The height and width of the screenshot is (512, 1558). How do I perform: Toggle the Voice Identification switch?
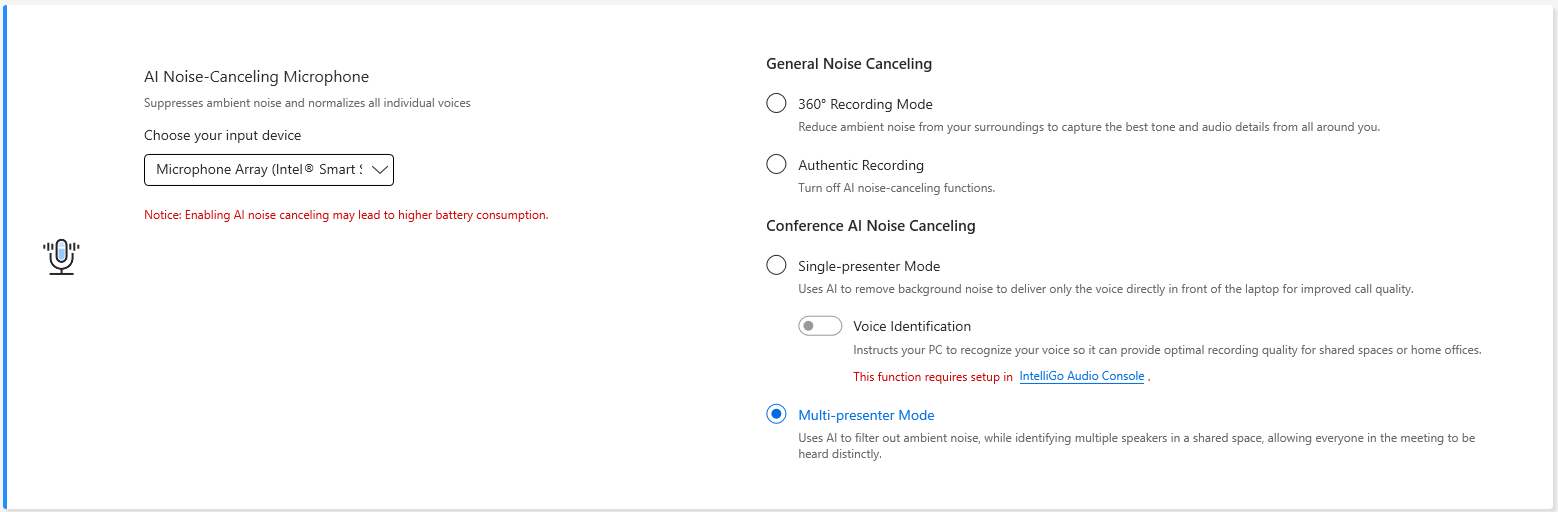coord(819,326)
